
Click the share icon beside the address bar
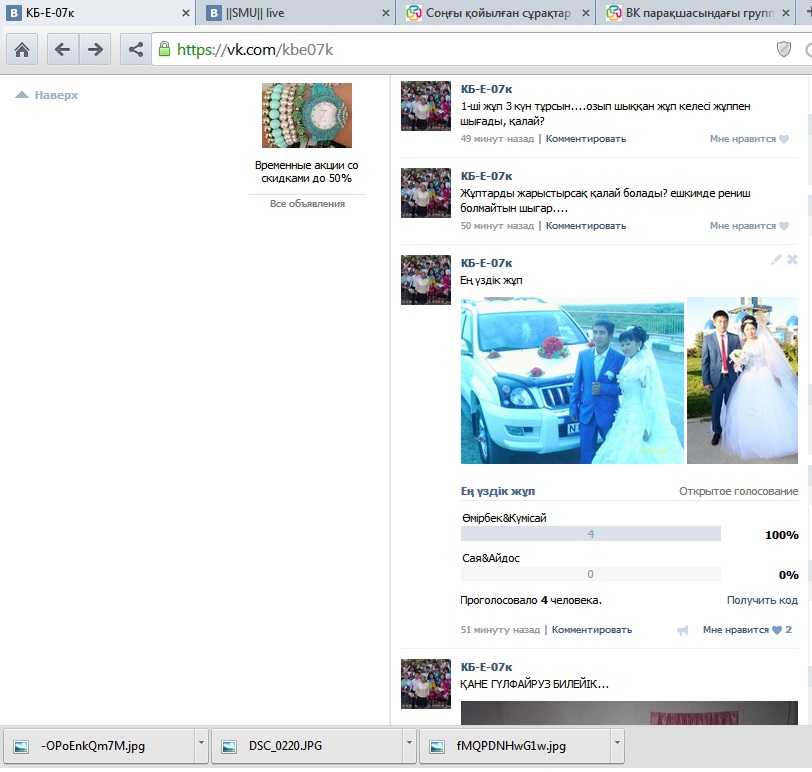click(135, 49)
